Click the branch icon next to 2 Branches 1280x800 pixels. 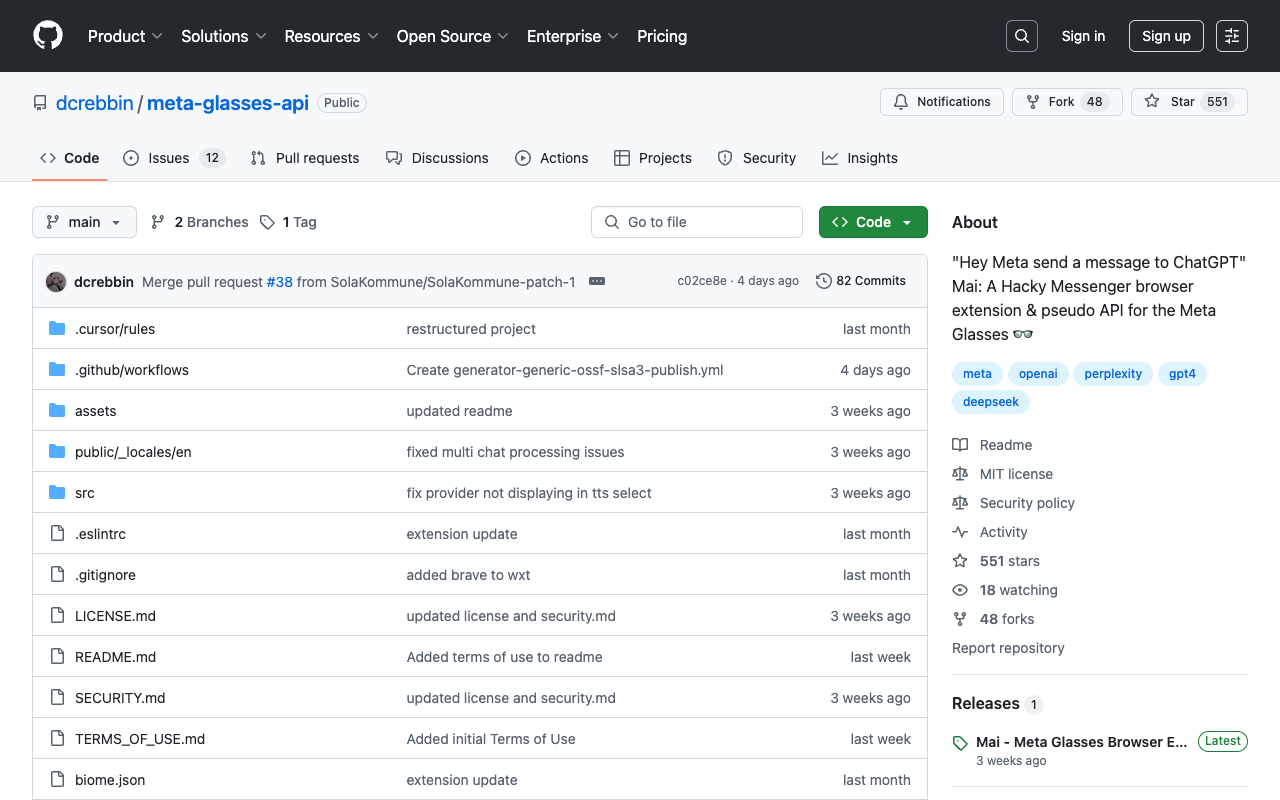click(158, 222)
